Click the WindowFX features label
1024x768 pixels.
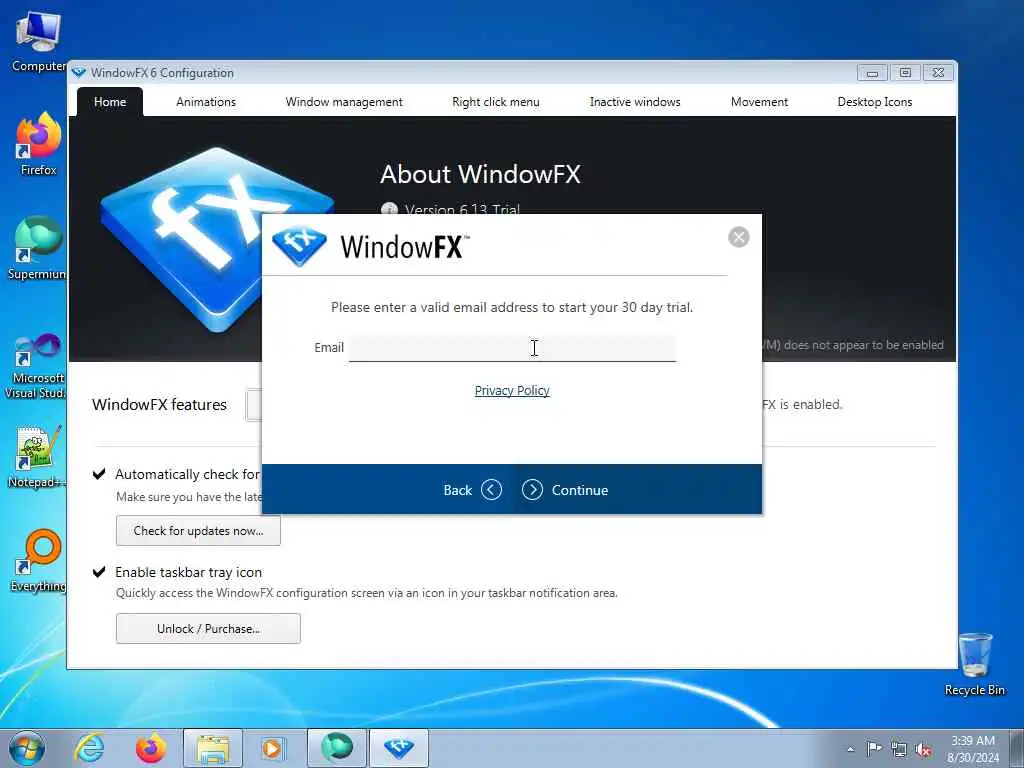(x=159, y=405)
